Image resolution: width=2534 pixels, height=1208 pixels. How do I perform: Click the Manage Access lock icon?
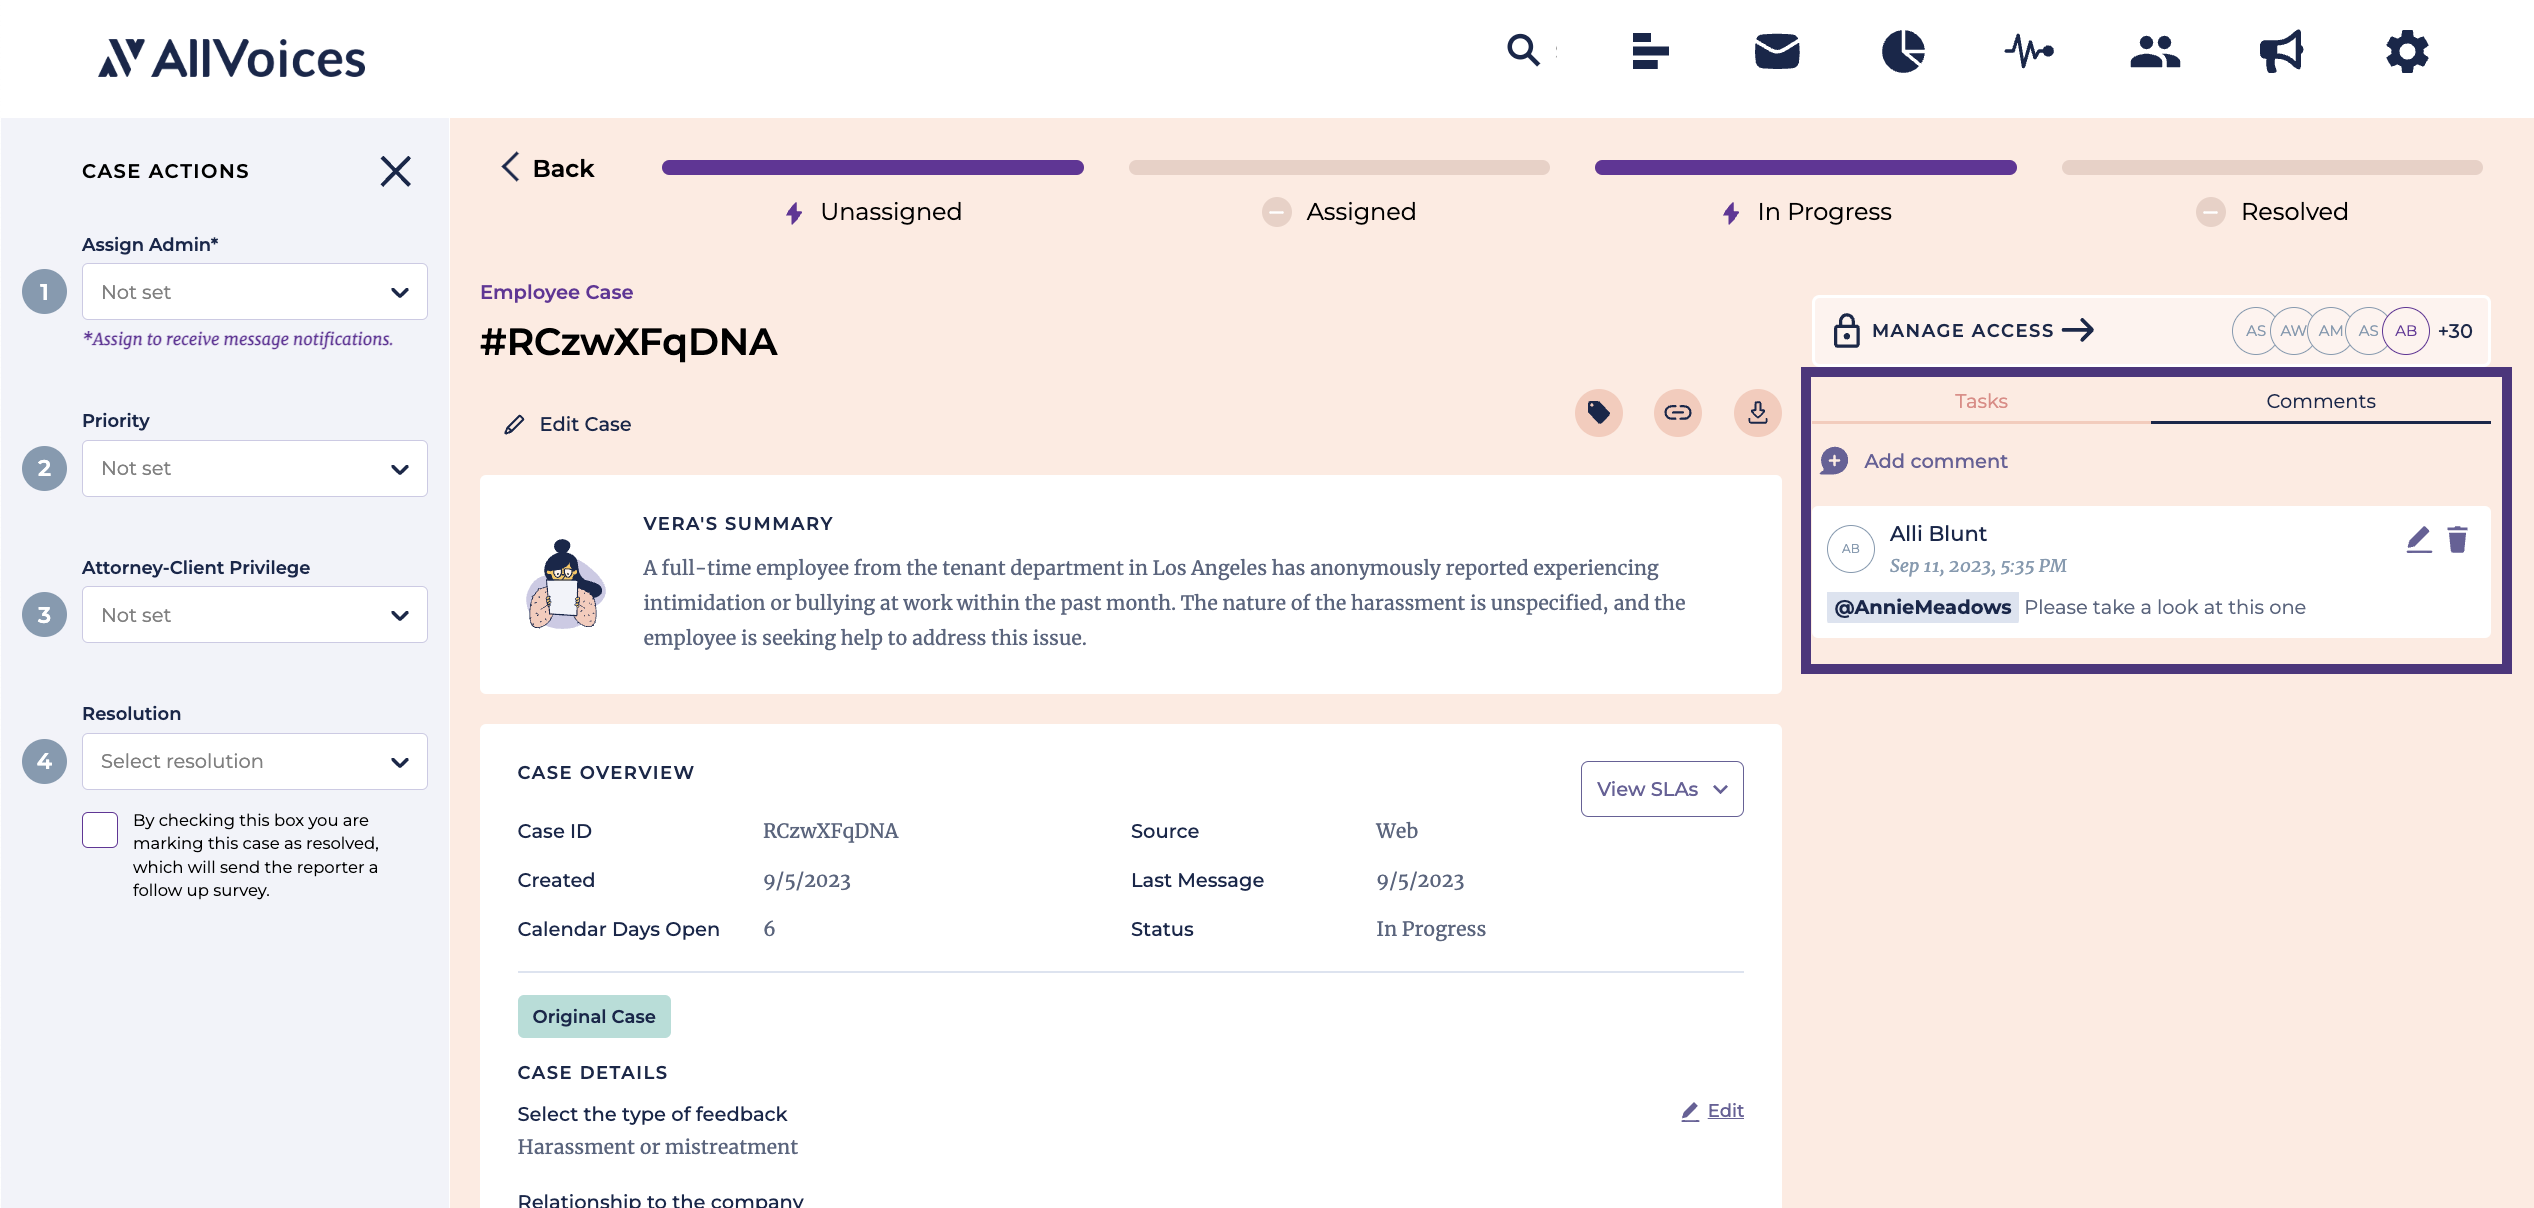click(x=1846, y=330)
